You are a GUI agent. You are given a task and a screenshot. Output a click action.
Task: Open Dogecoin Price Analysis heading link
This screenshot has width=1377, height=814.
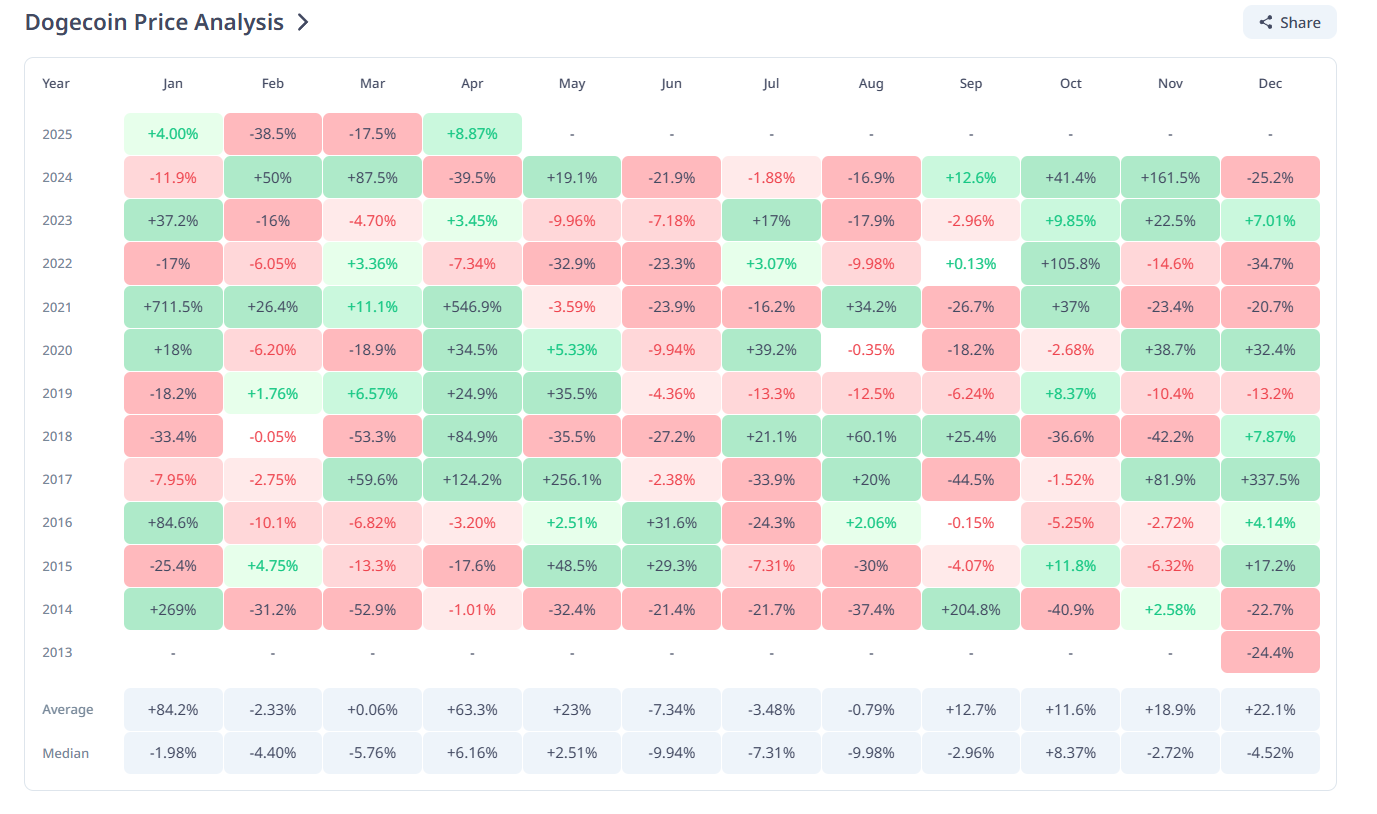click(x=154, y=22)
